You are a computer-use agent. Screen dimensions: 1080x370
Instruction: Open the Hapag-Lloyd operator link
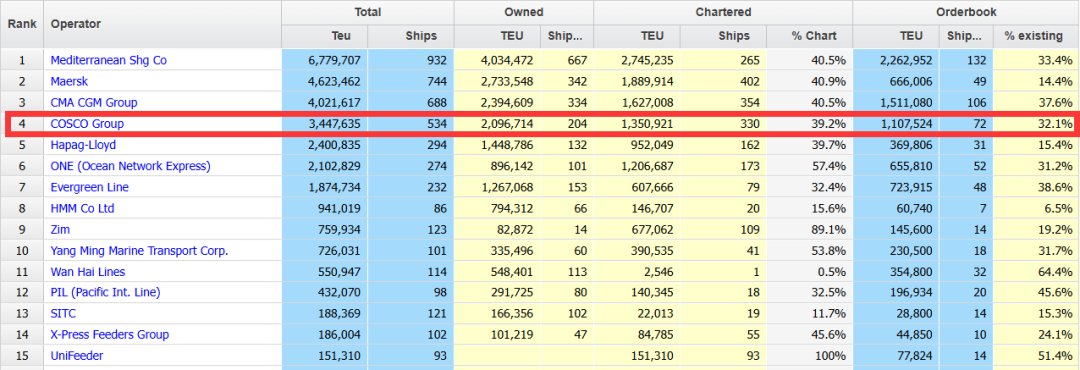[83, 145]
